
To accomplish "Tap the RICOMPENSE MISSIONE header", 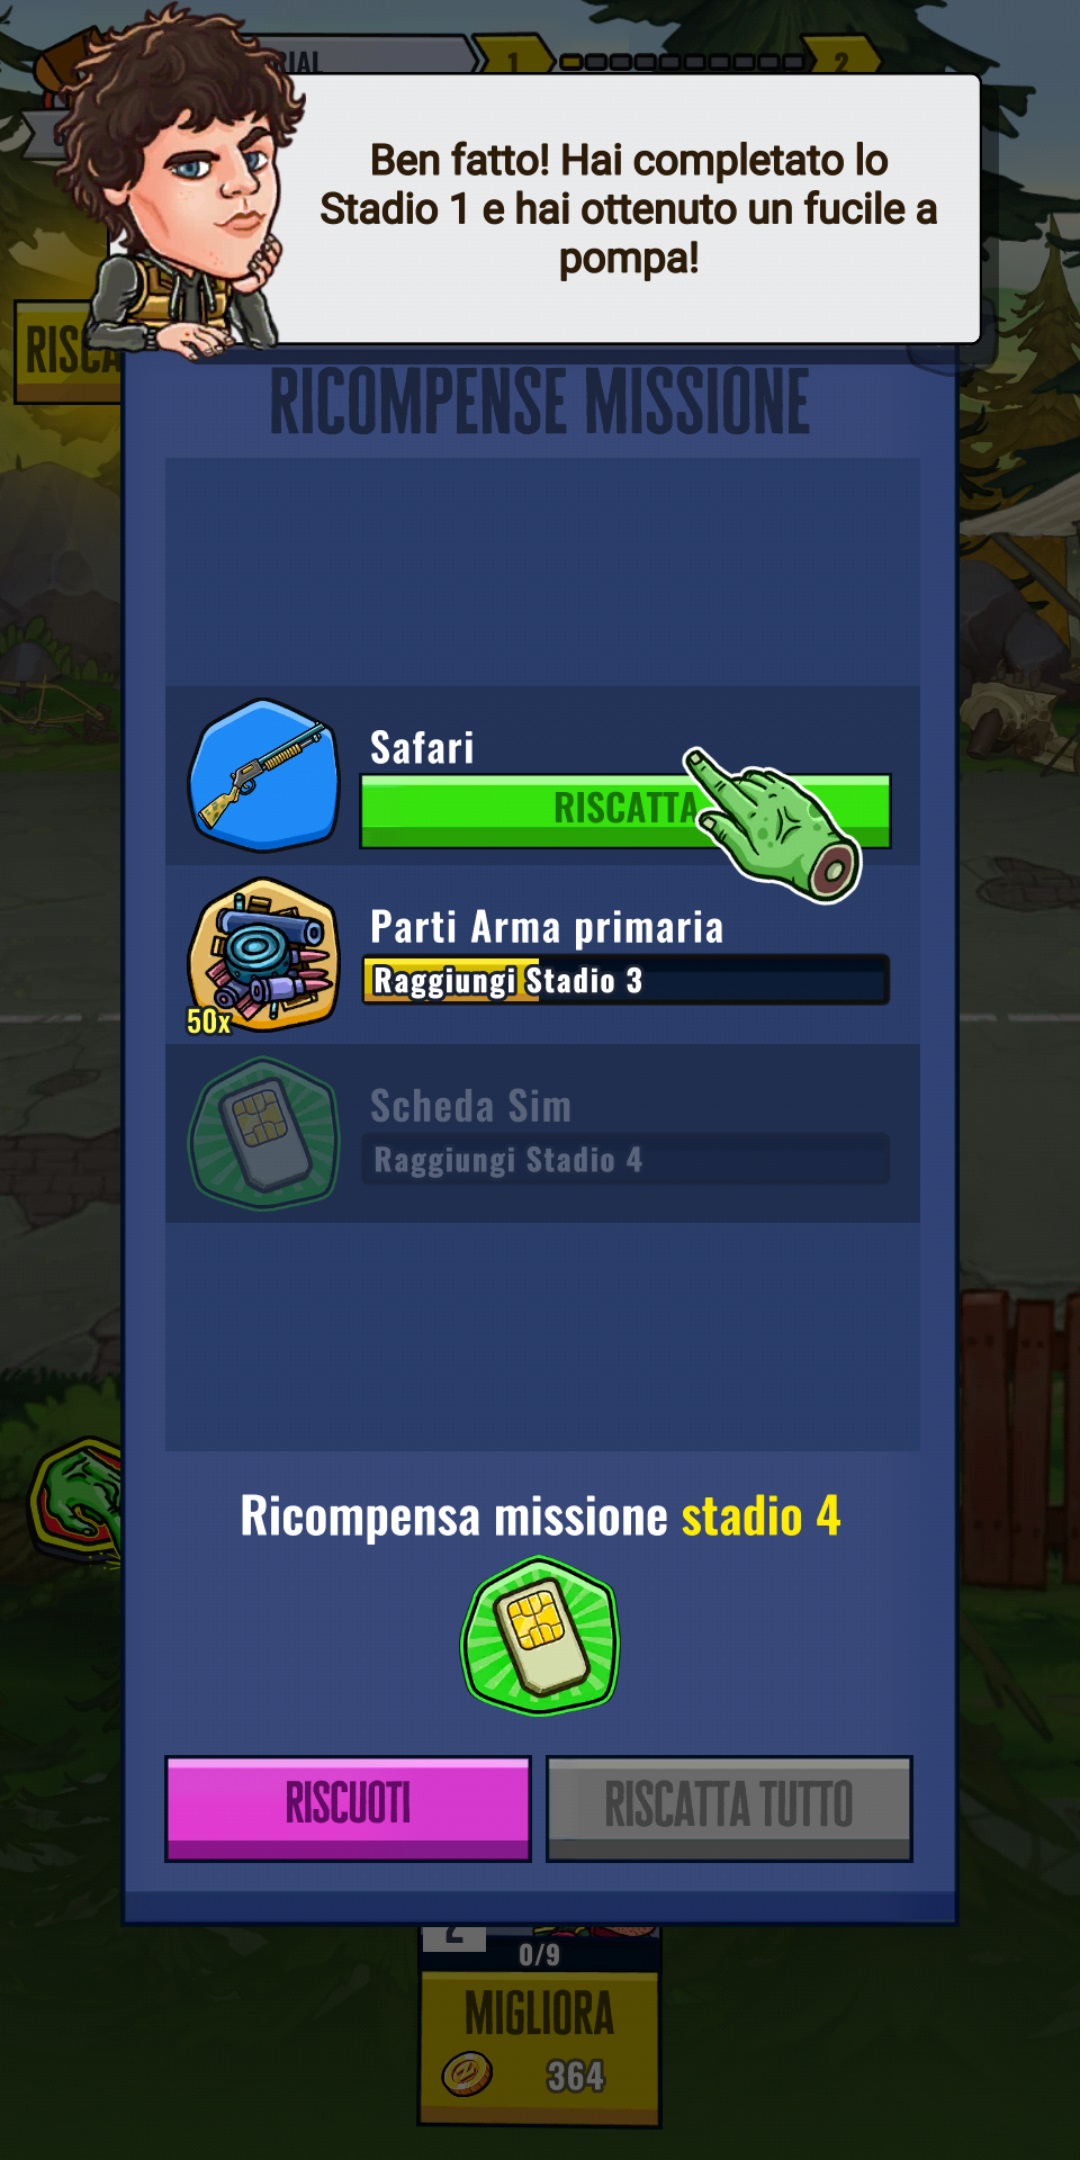I will [x=540, y=402].
